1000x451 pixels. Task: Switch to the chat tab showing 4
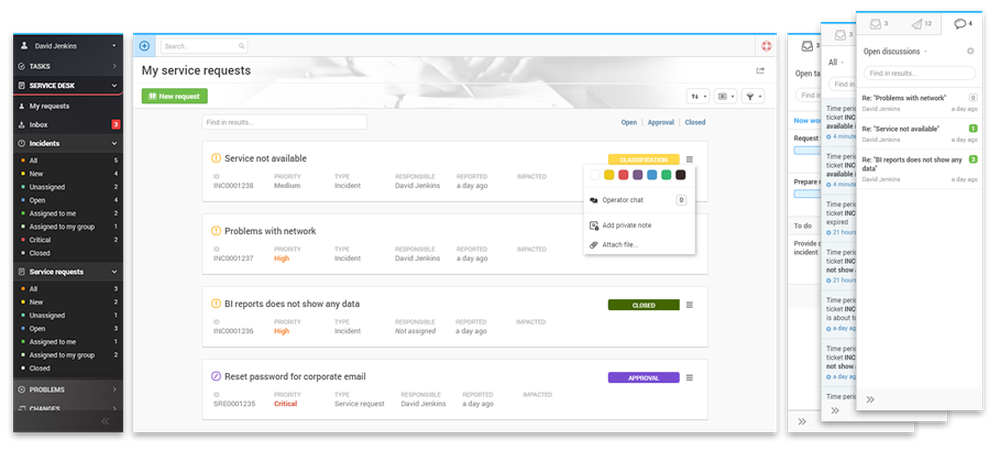(x=962, y=24)
